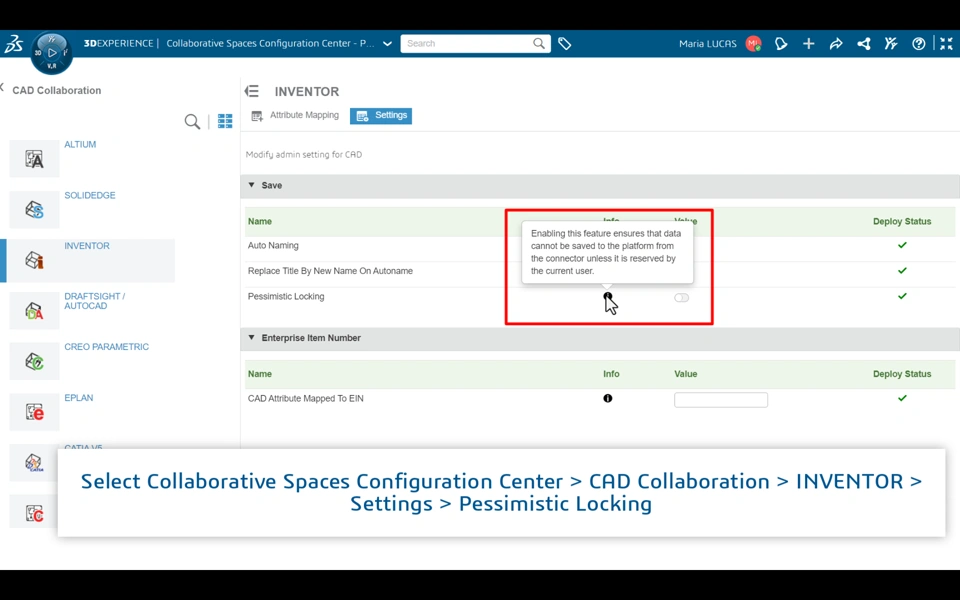The image size is (960, 600).
Task: Collapse the Save section
Action: tap(251, 185)
